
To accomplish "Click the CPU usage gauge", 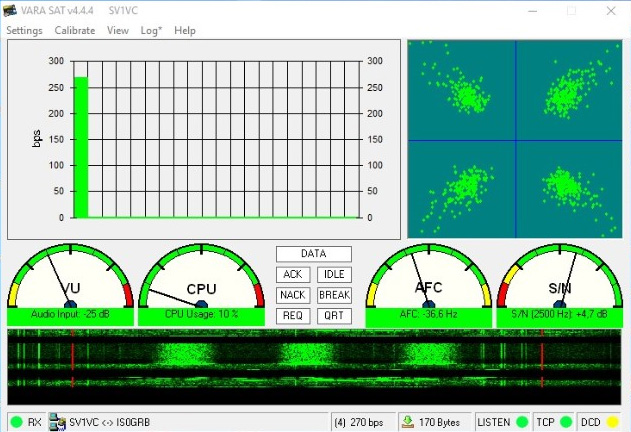I will point(201,276).
